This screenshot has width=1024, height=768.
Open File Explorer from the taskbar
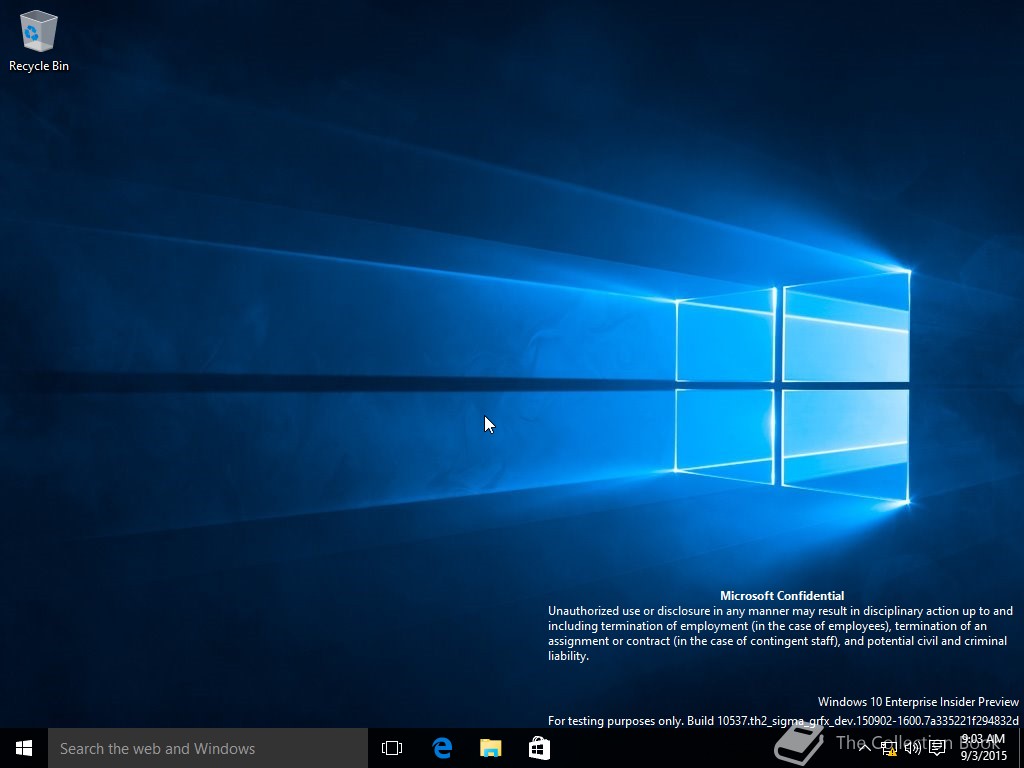click(x=490, y=748)
